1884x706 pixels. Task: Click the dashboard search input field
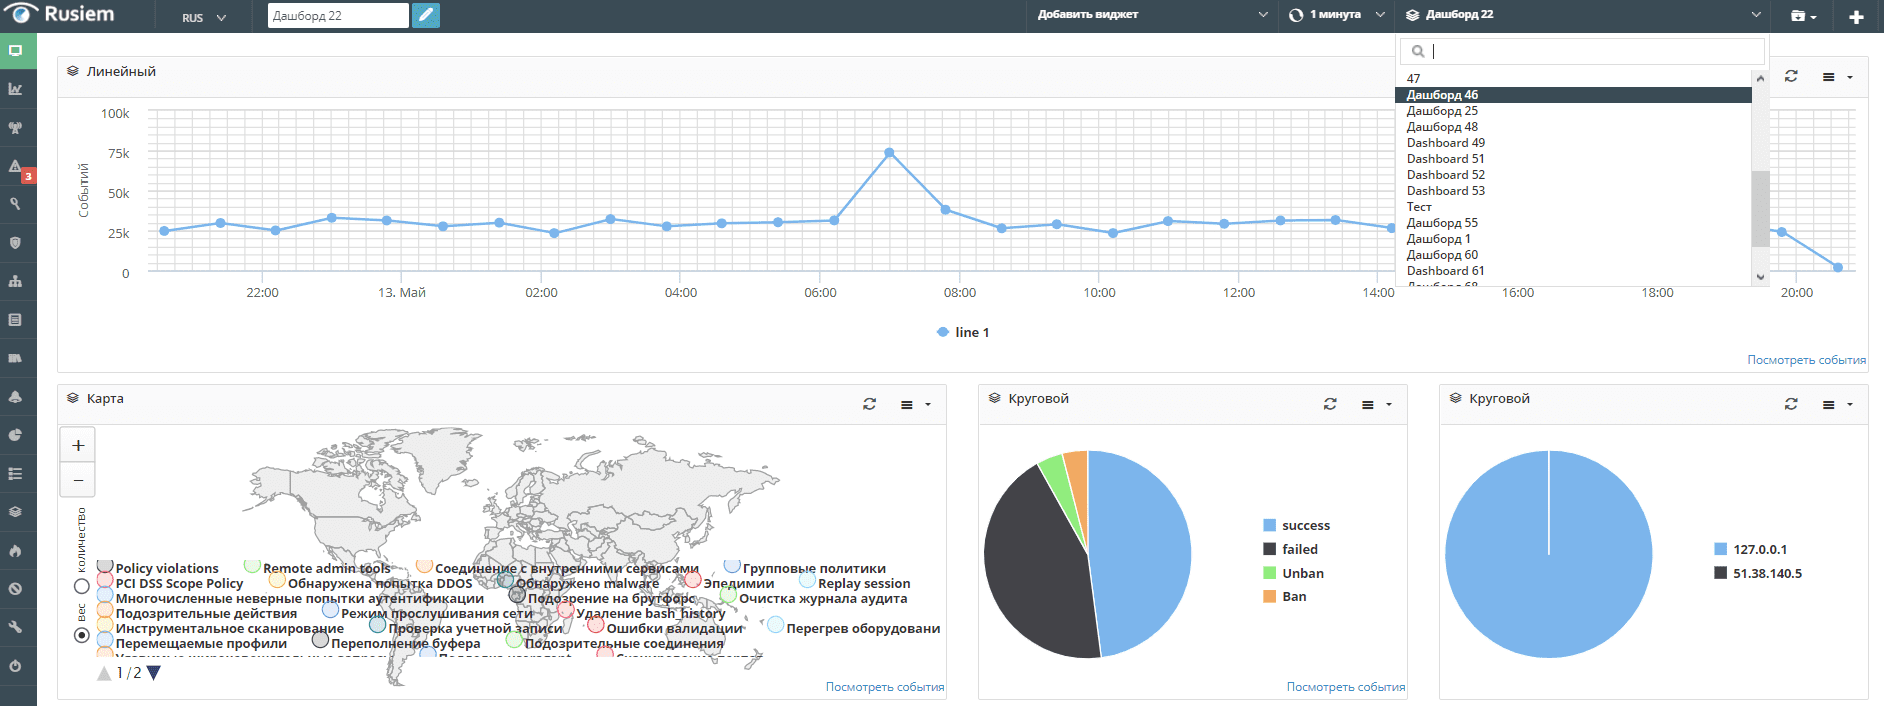coord(1582,51)
